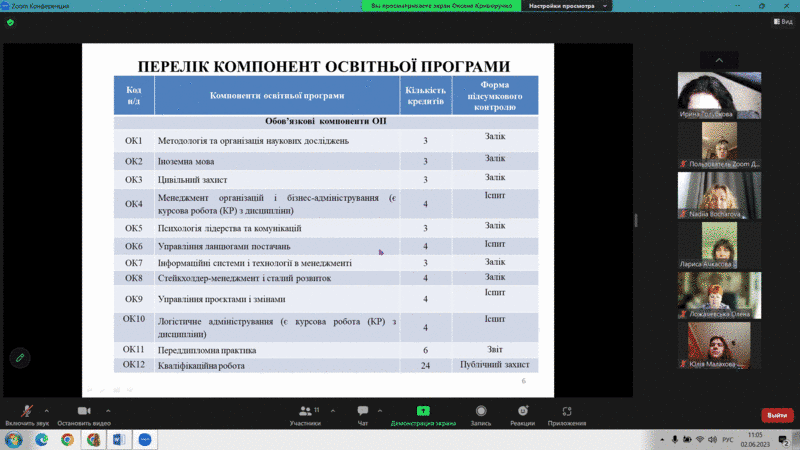
Task: Show hidden tray icons arrow
Action: 662,439
